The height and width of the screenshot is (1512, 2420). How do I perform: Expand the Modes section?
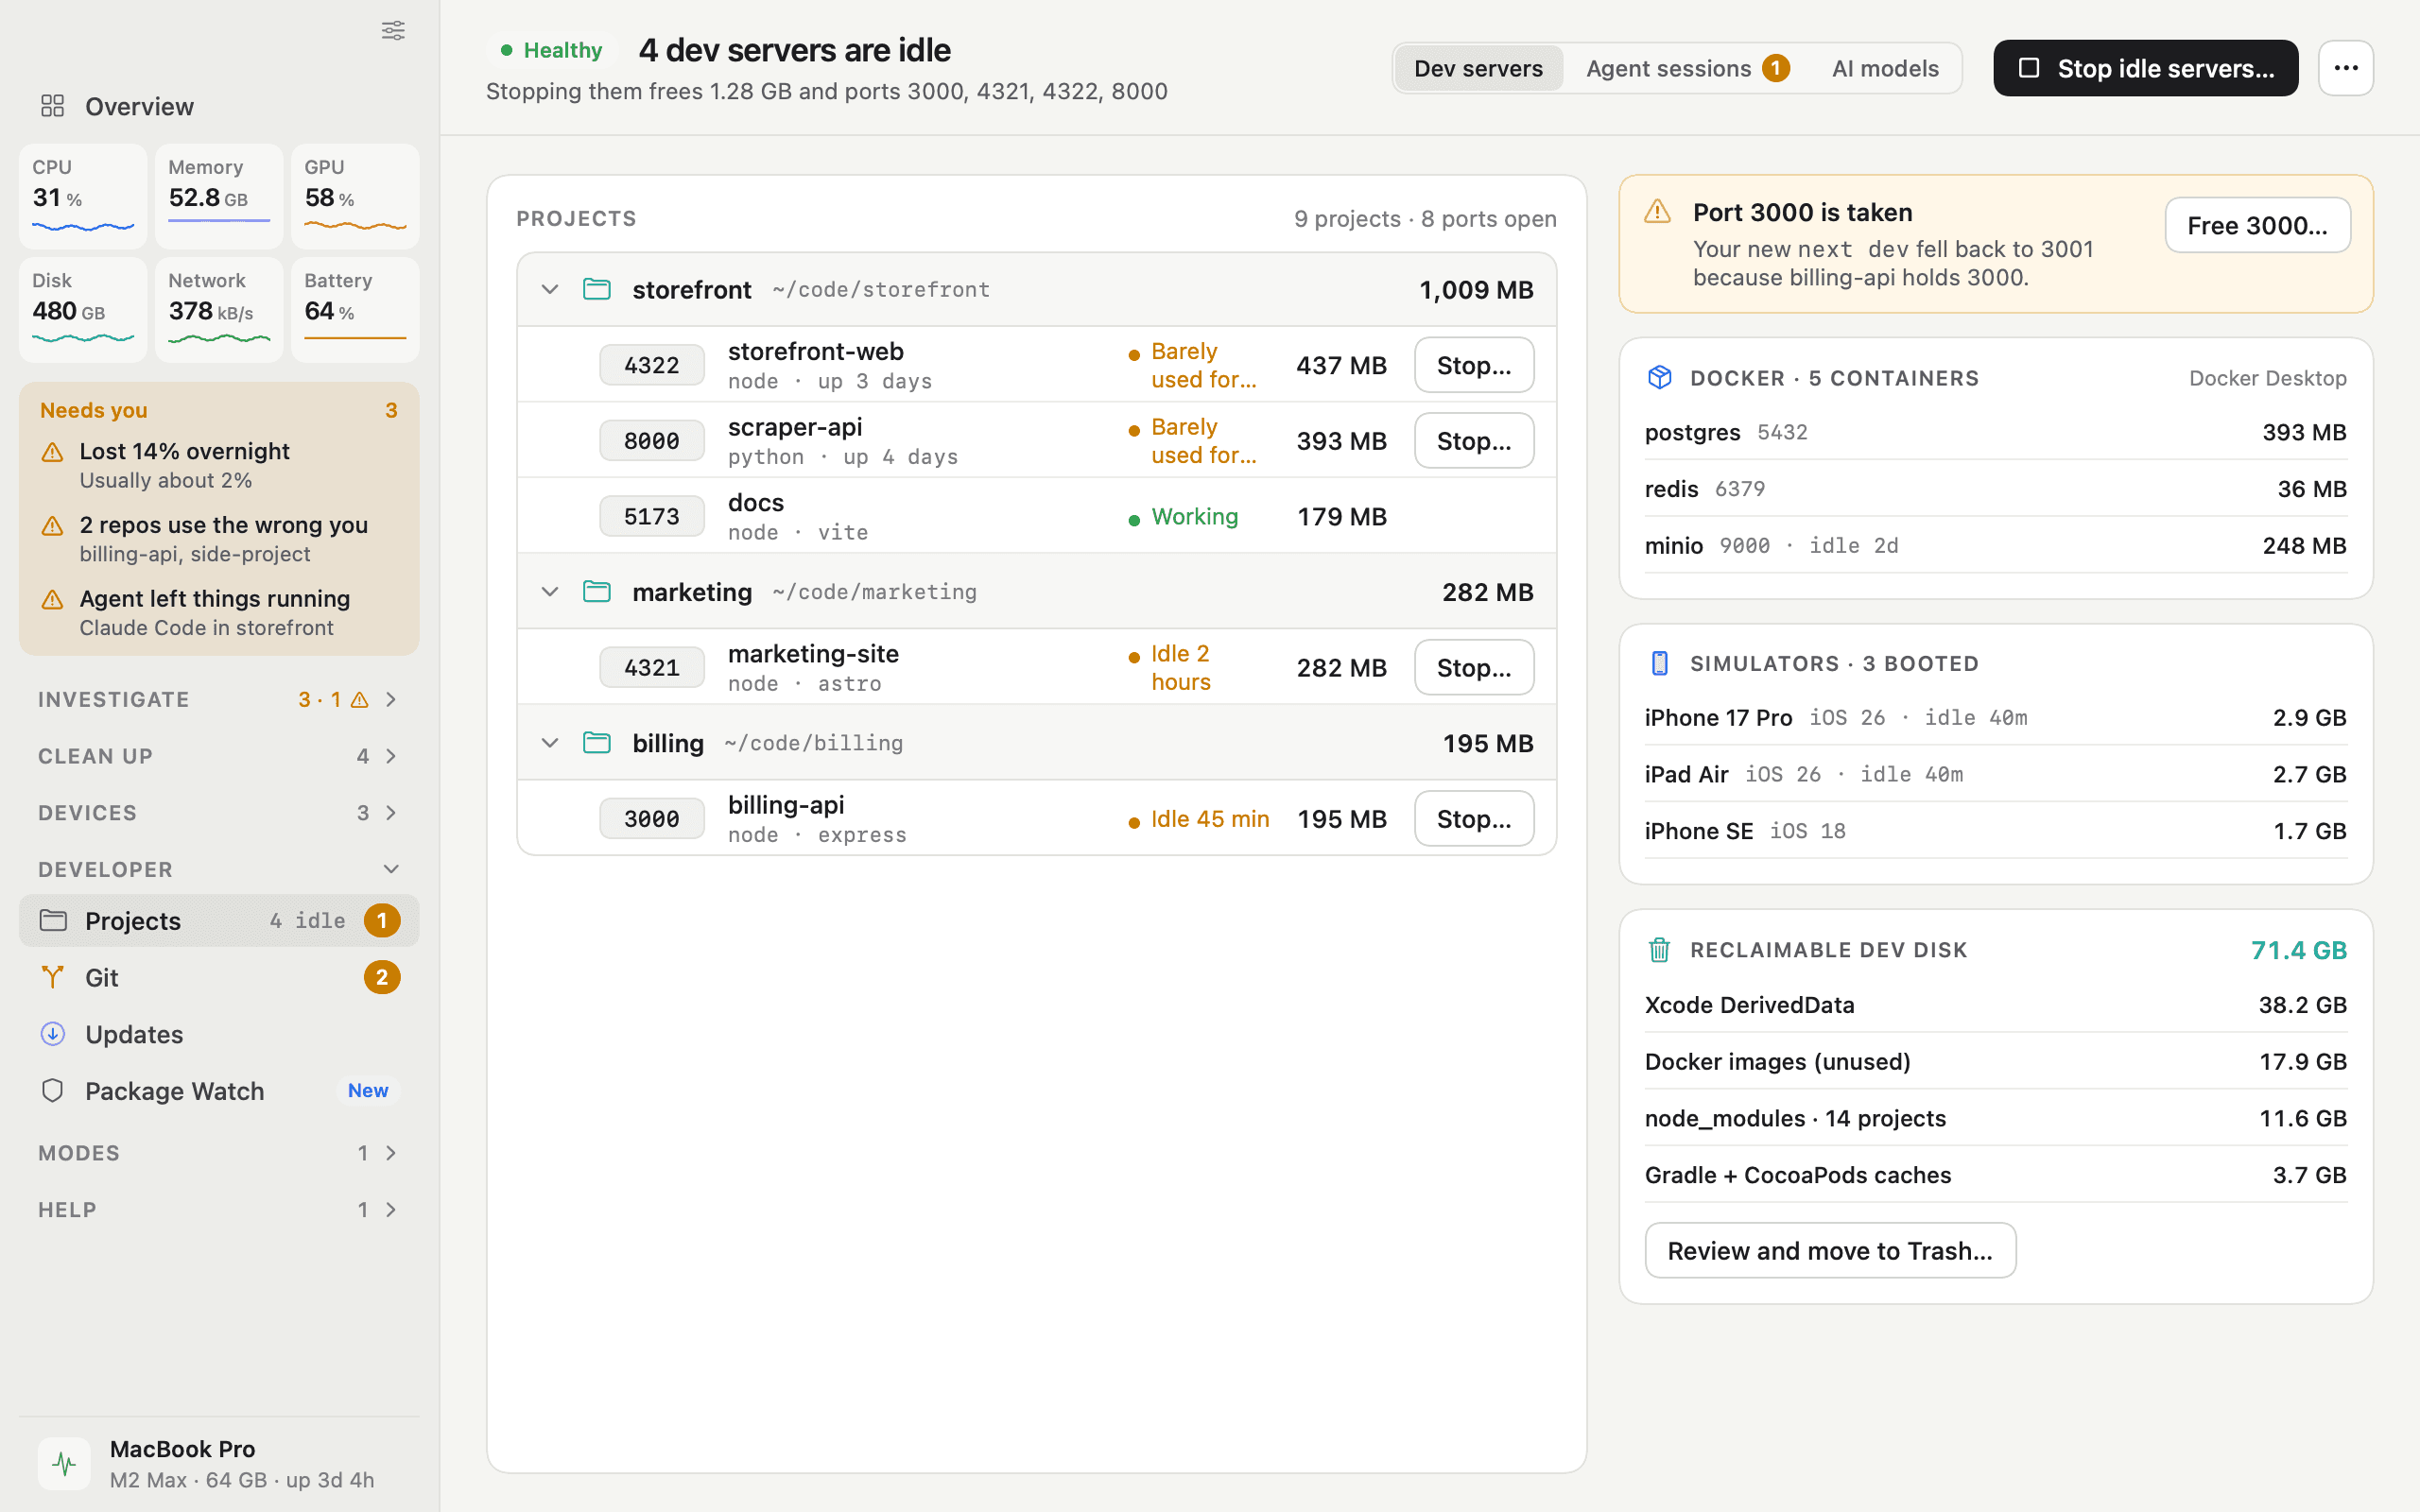pyautogui.click(x=219, y=1152)
